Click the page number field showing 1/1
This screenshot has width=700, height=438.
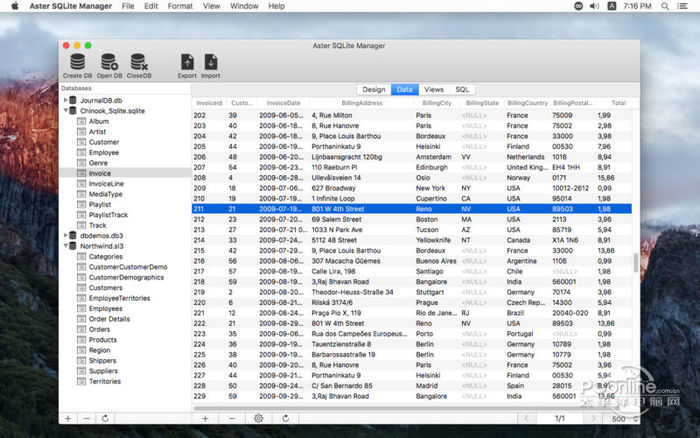click(x=560, y=418)
